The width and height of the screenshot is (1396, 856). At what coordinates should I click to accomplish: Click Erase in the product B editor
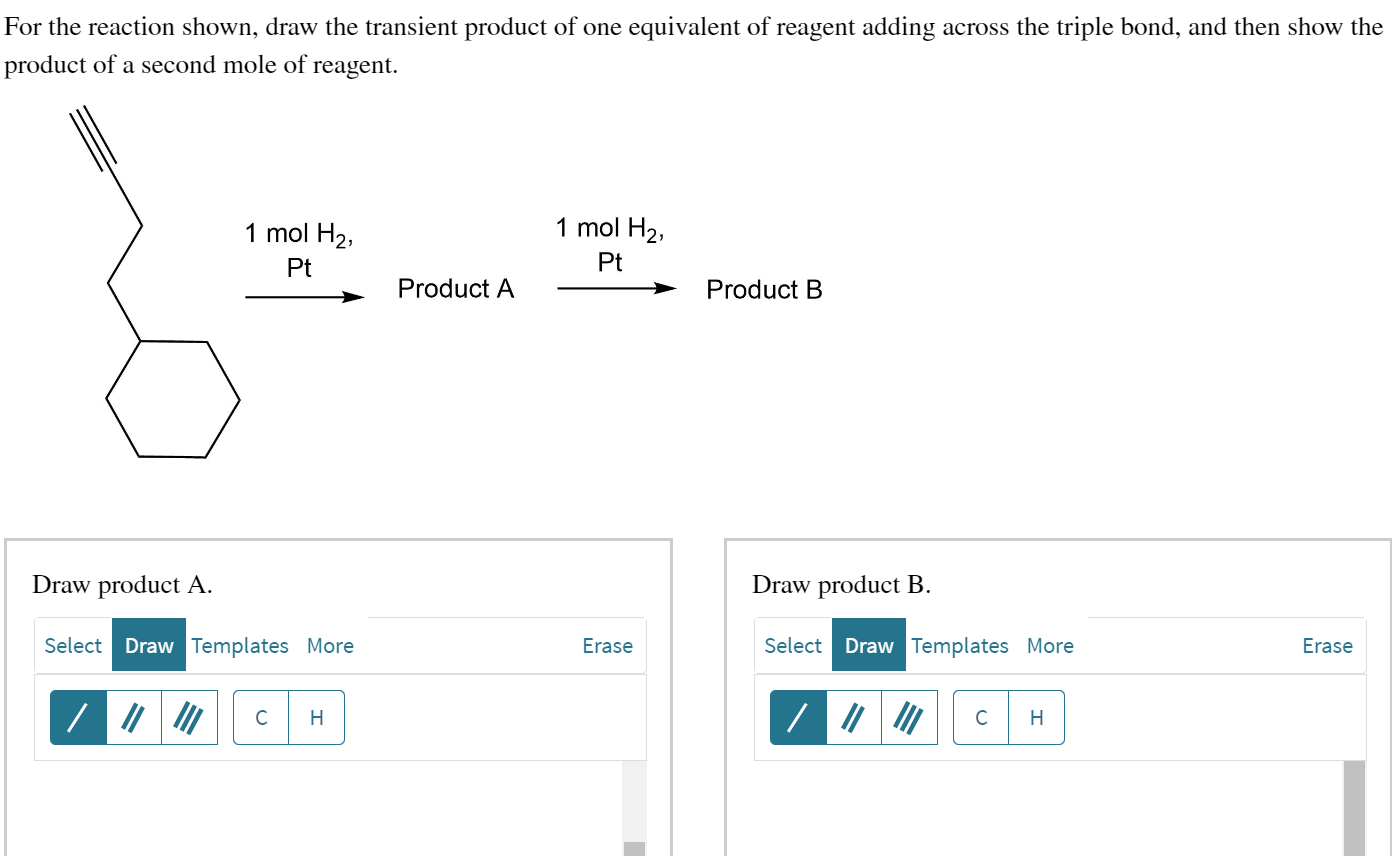click(x=1327, y=645)
